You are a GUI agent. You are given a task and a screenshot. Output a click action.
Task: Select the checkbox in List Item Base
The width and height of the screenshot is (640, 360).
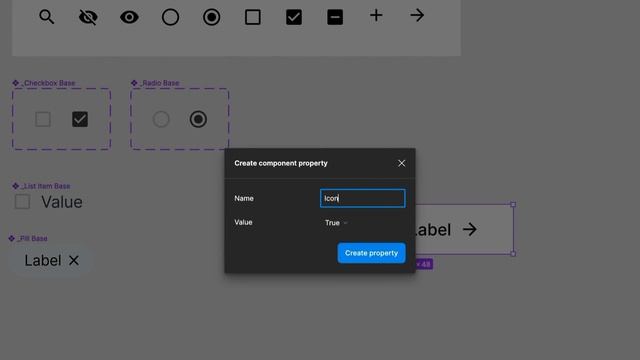[22, 202]
